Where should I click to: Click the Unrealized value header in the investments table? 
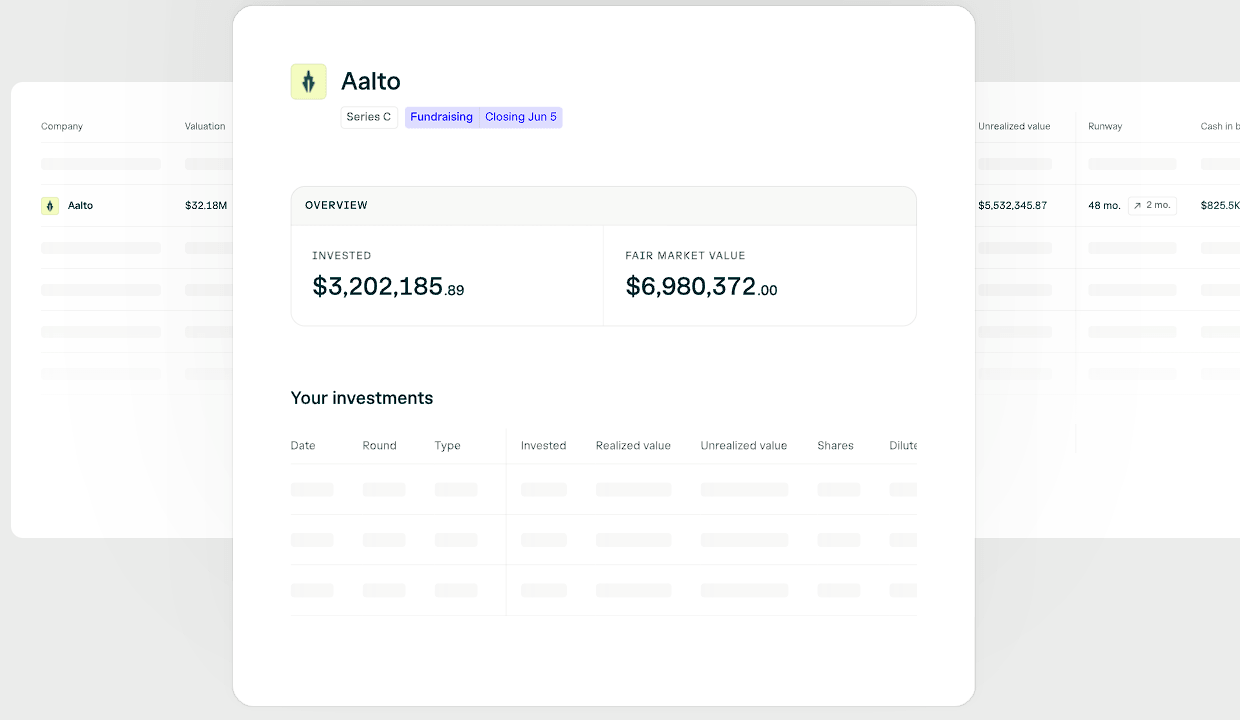(x=744, y=446)
